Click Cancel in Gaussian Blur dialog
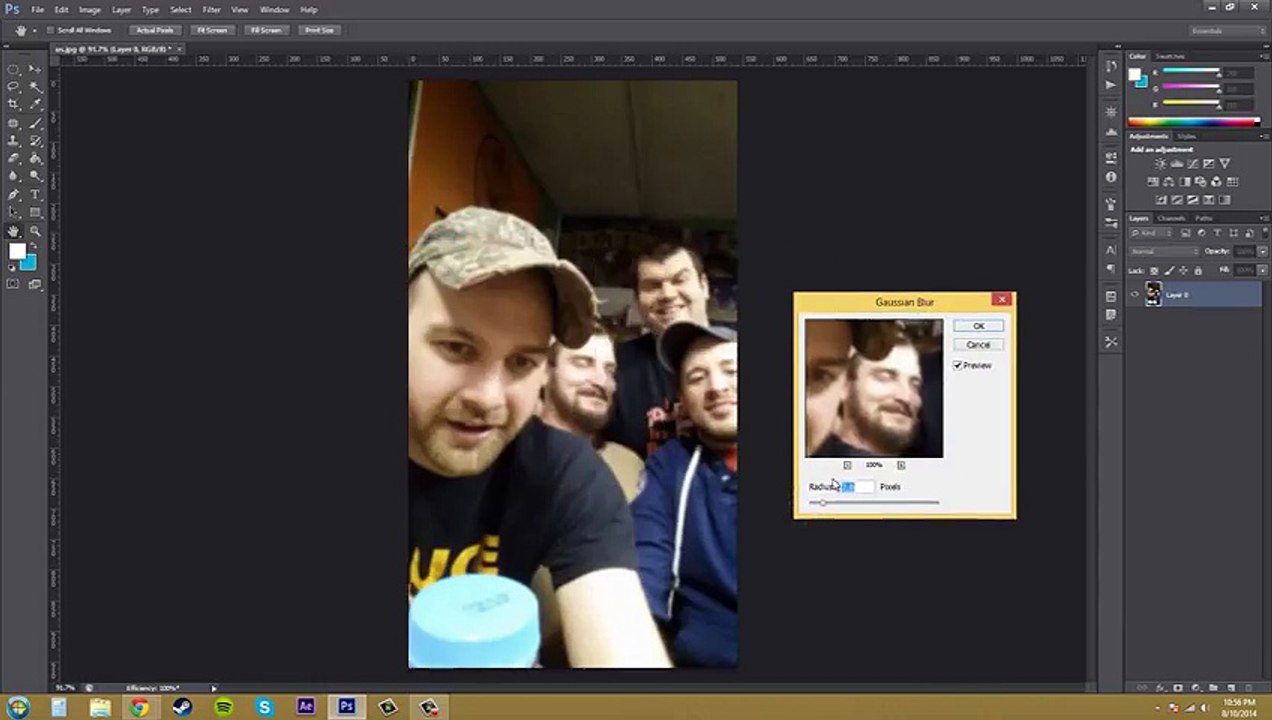The height and width of the screenshot is (720, 1272). click(x=978, y=345)
